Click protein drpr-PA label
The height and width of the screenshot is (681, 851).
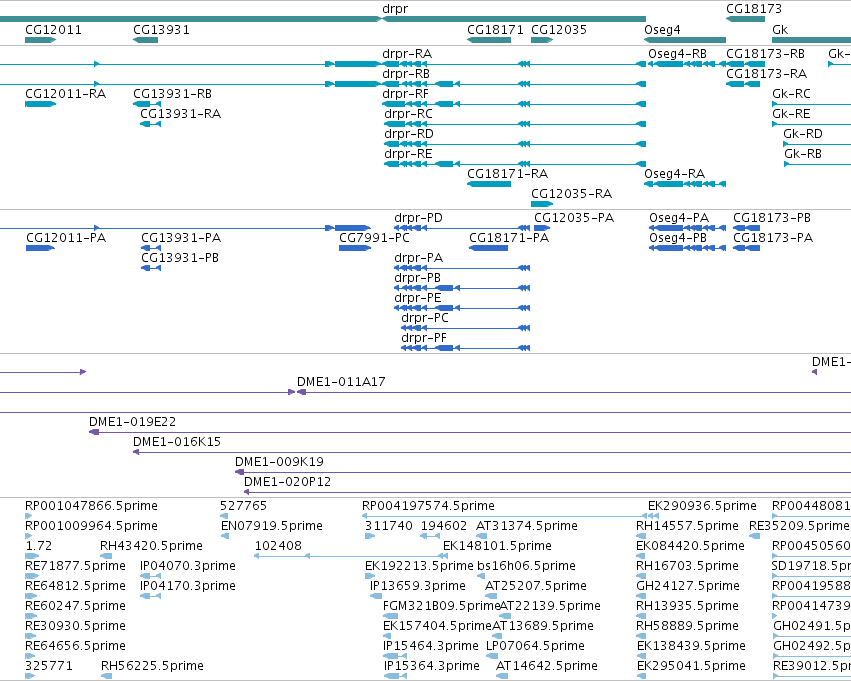pyautogui.click(x=418, y=258)
